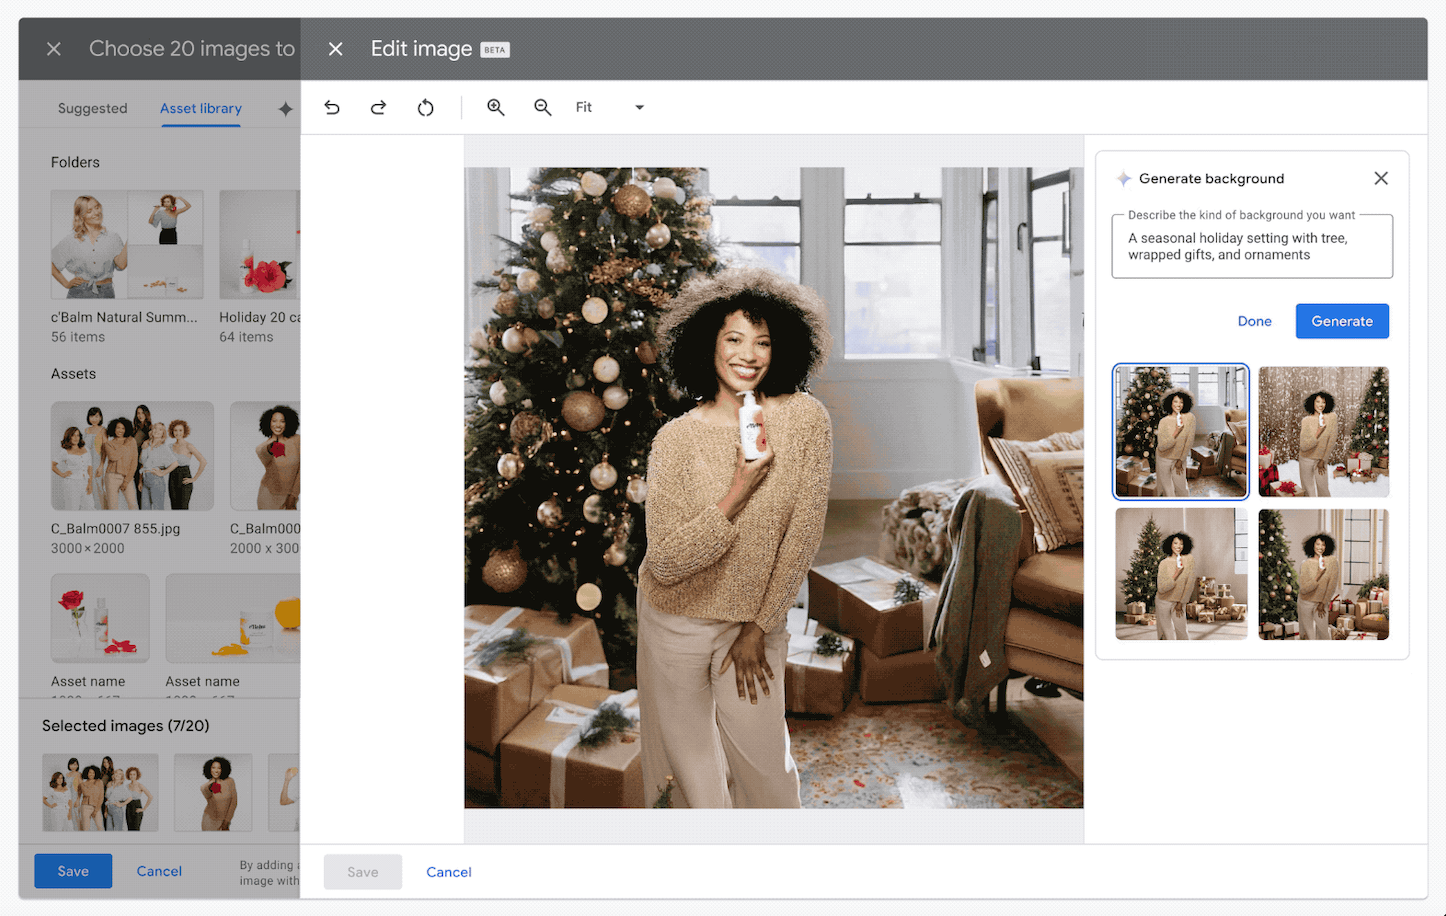This screenshot has height=916, width=1446.
Task: Switch to the Suggested tab
Action: (92, 108)
